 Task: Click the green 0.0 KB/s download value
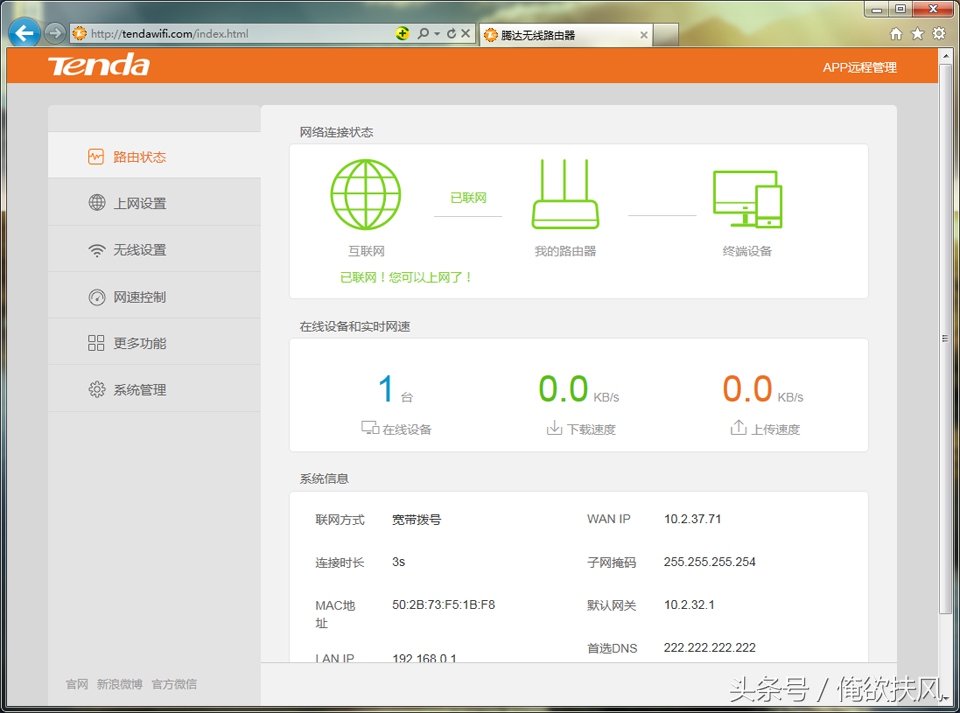[x=579, y=389]
